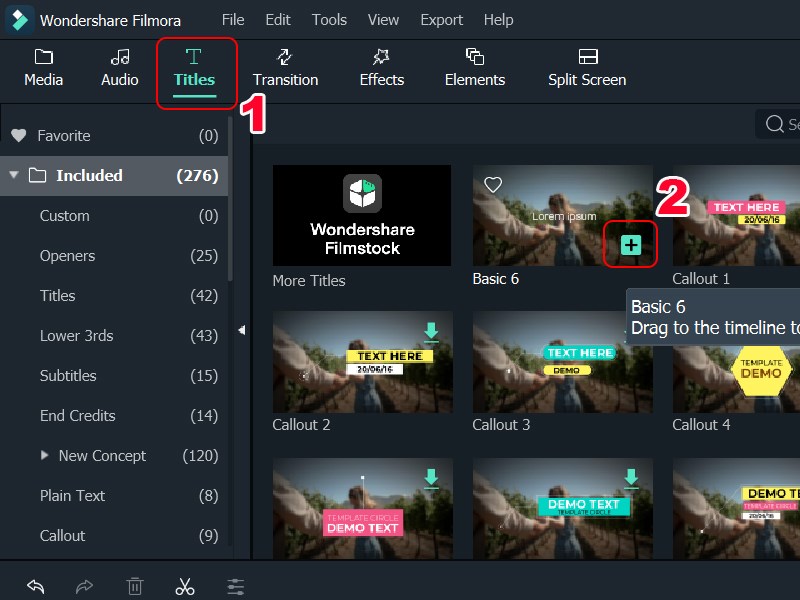The width and height of the screenshot is (800, 600).
Task: Expand the New Concept category
Action: (43, 456)
